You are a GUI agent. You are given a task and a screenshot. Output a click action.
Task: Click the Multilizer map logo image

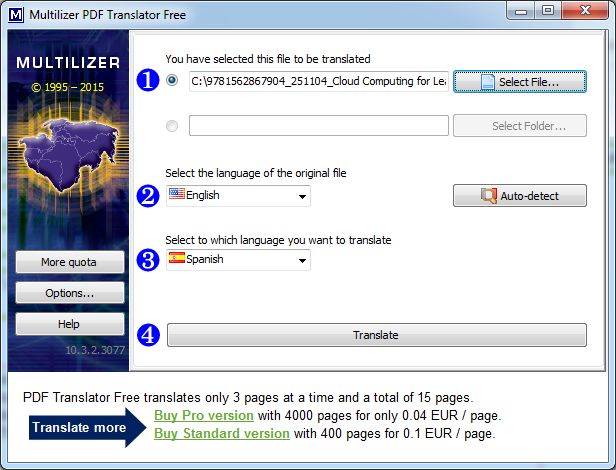tap(68, 153)
